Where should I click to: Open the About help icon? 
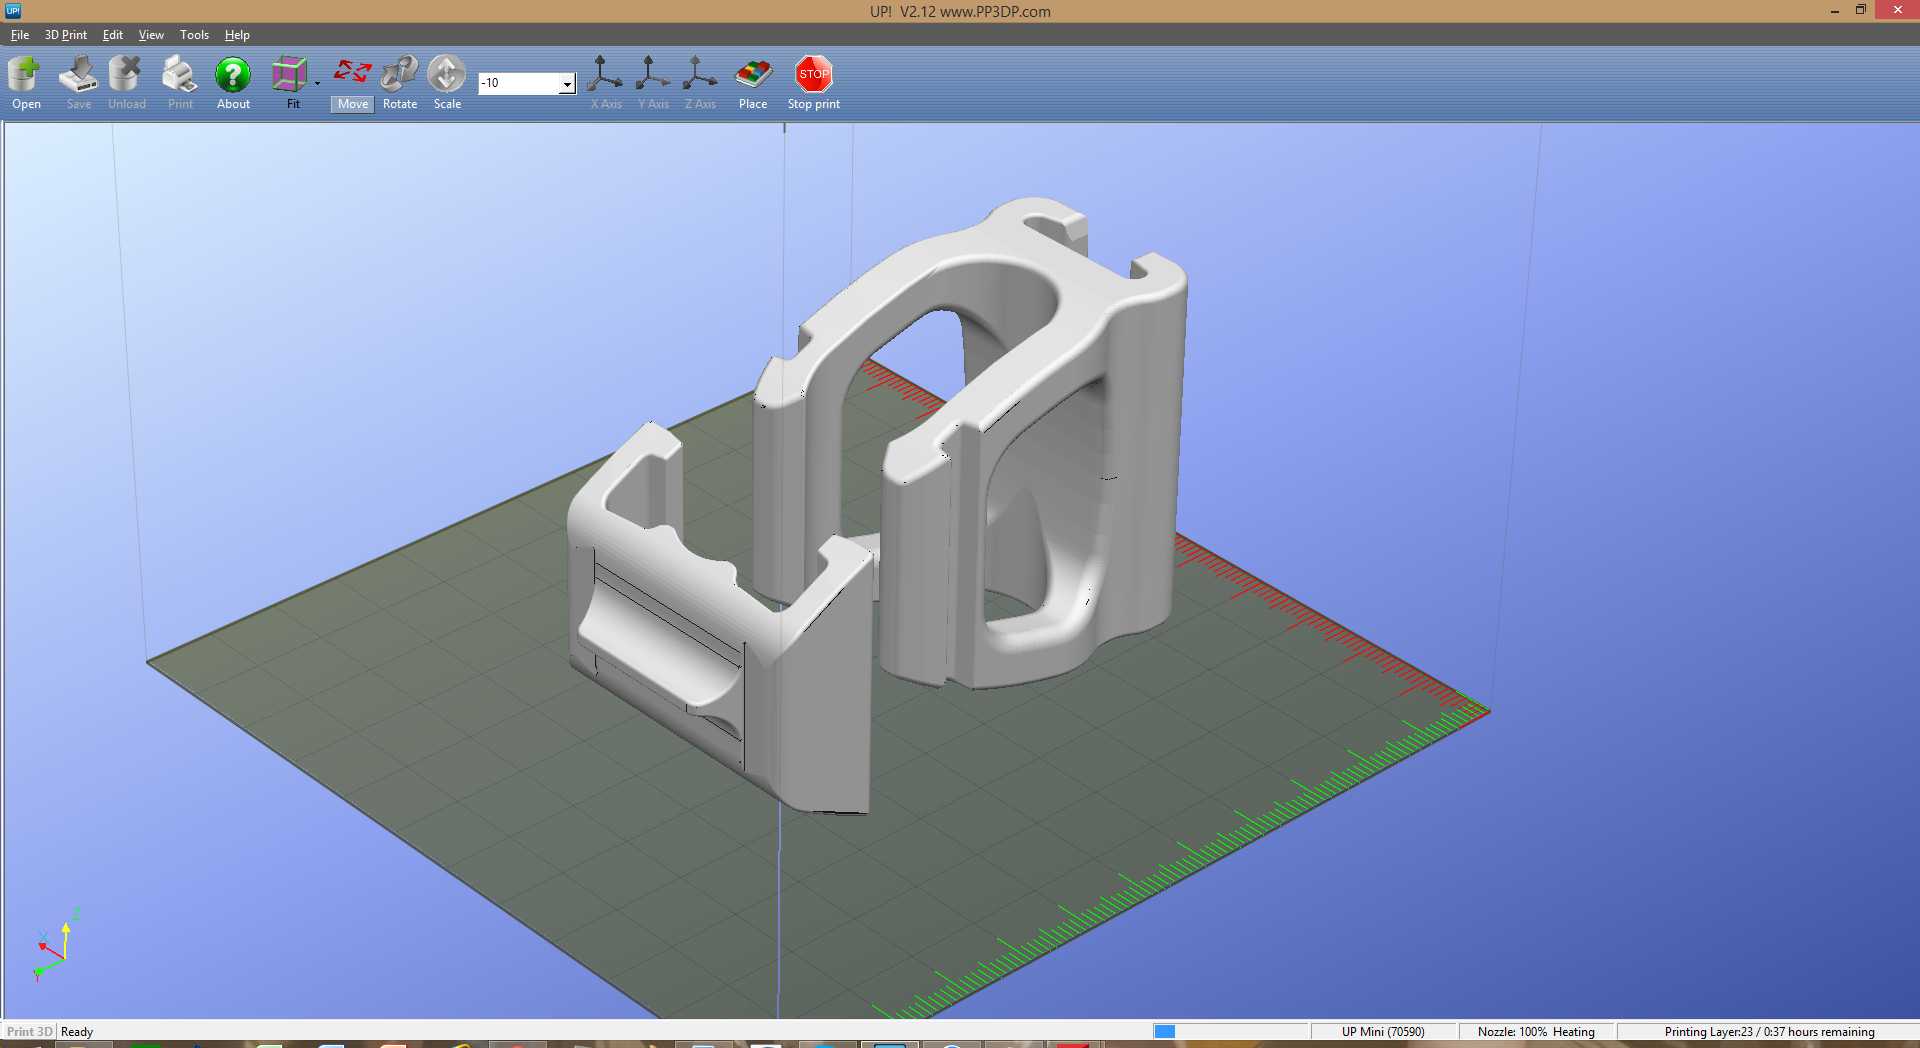click(x=233, y=82)
